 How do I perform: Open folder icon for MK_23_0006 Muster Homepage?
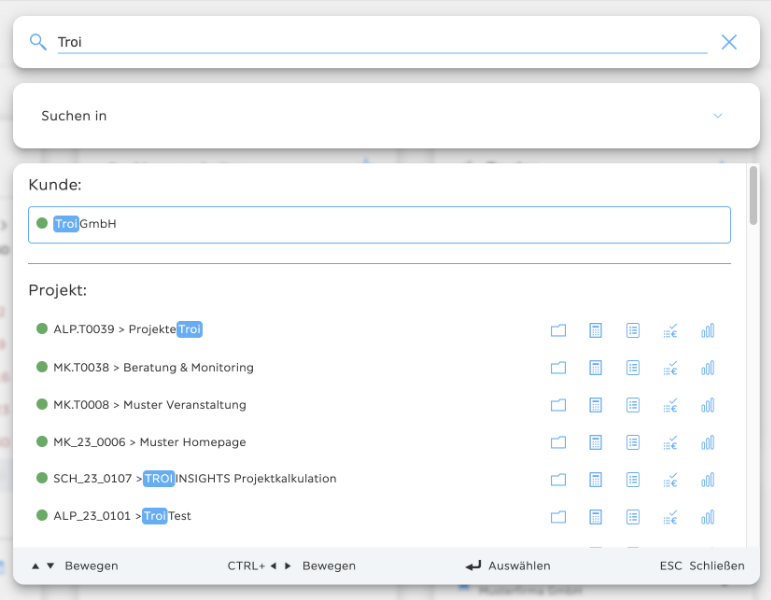(558, 442)
